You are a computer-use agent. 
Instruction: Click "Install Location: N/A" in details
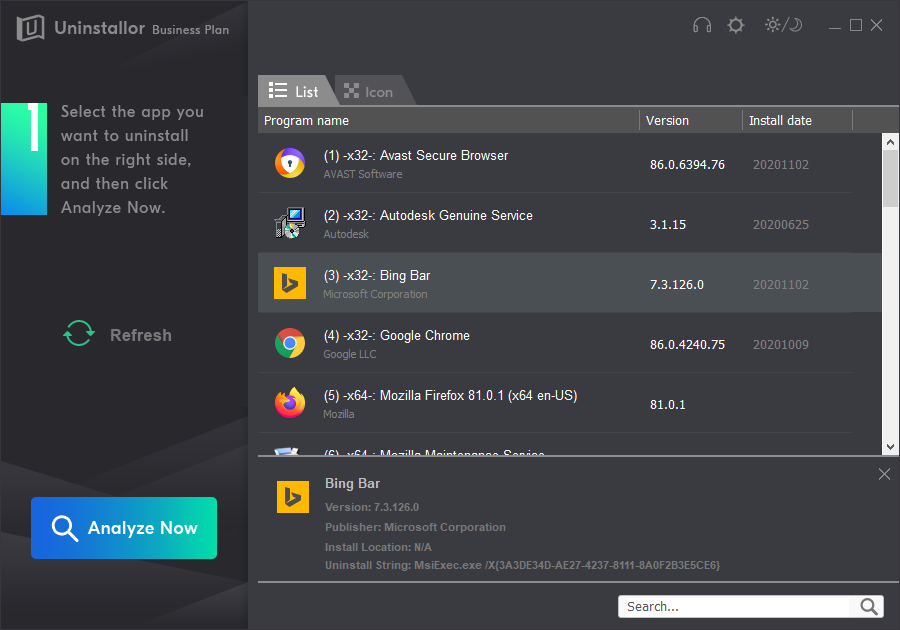pyautogui.click(x=378, y=547)
